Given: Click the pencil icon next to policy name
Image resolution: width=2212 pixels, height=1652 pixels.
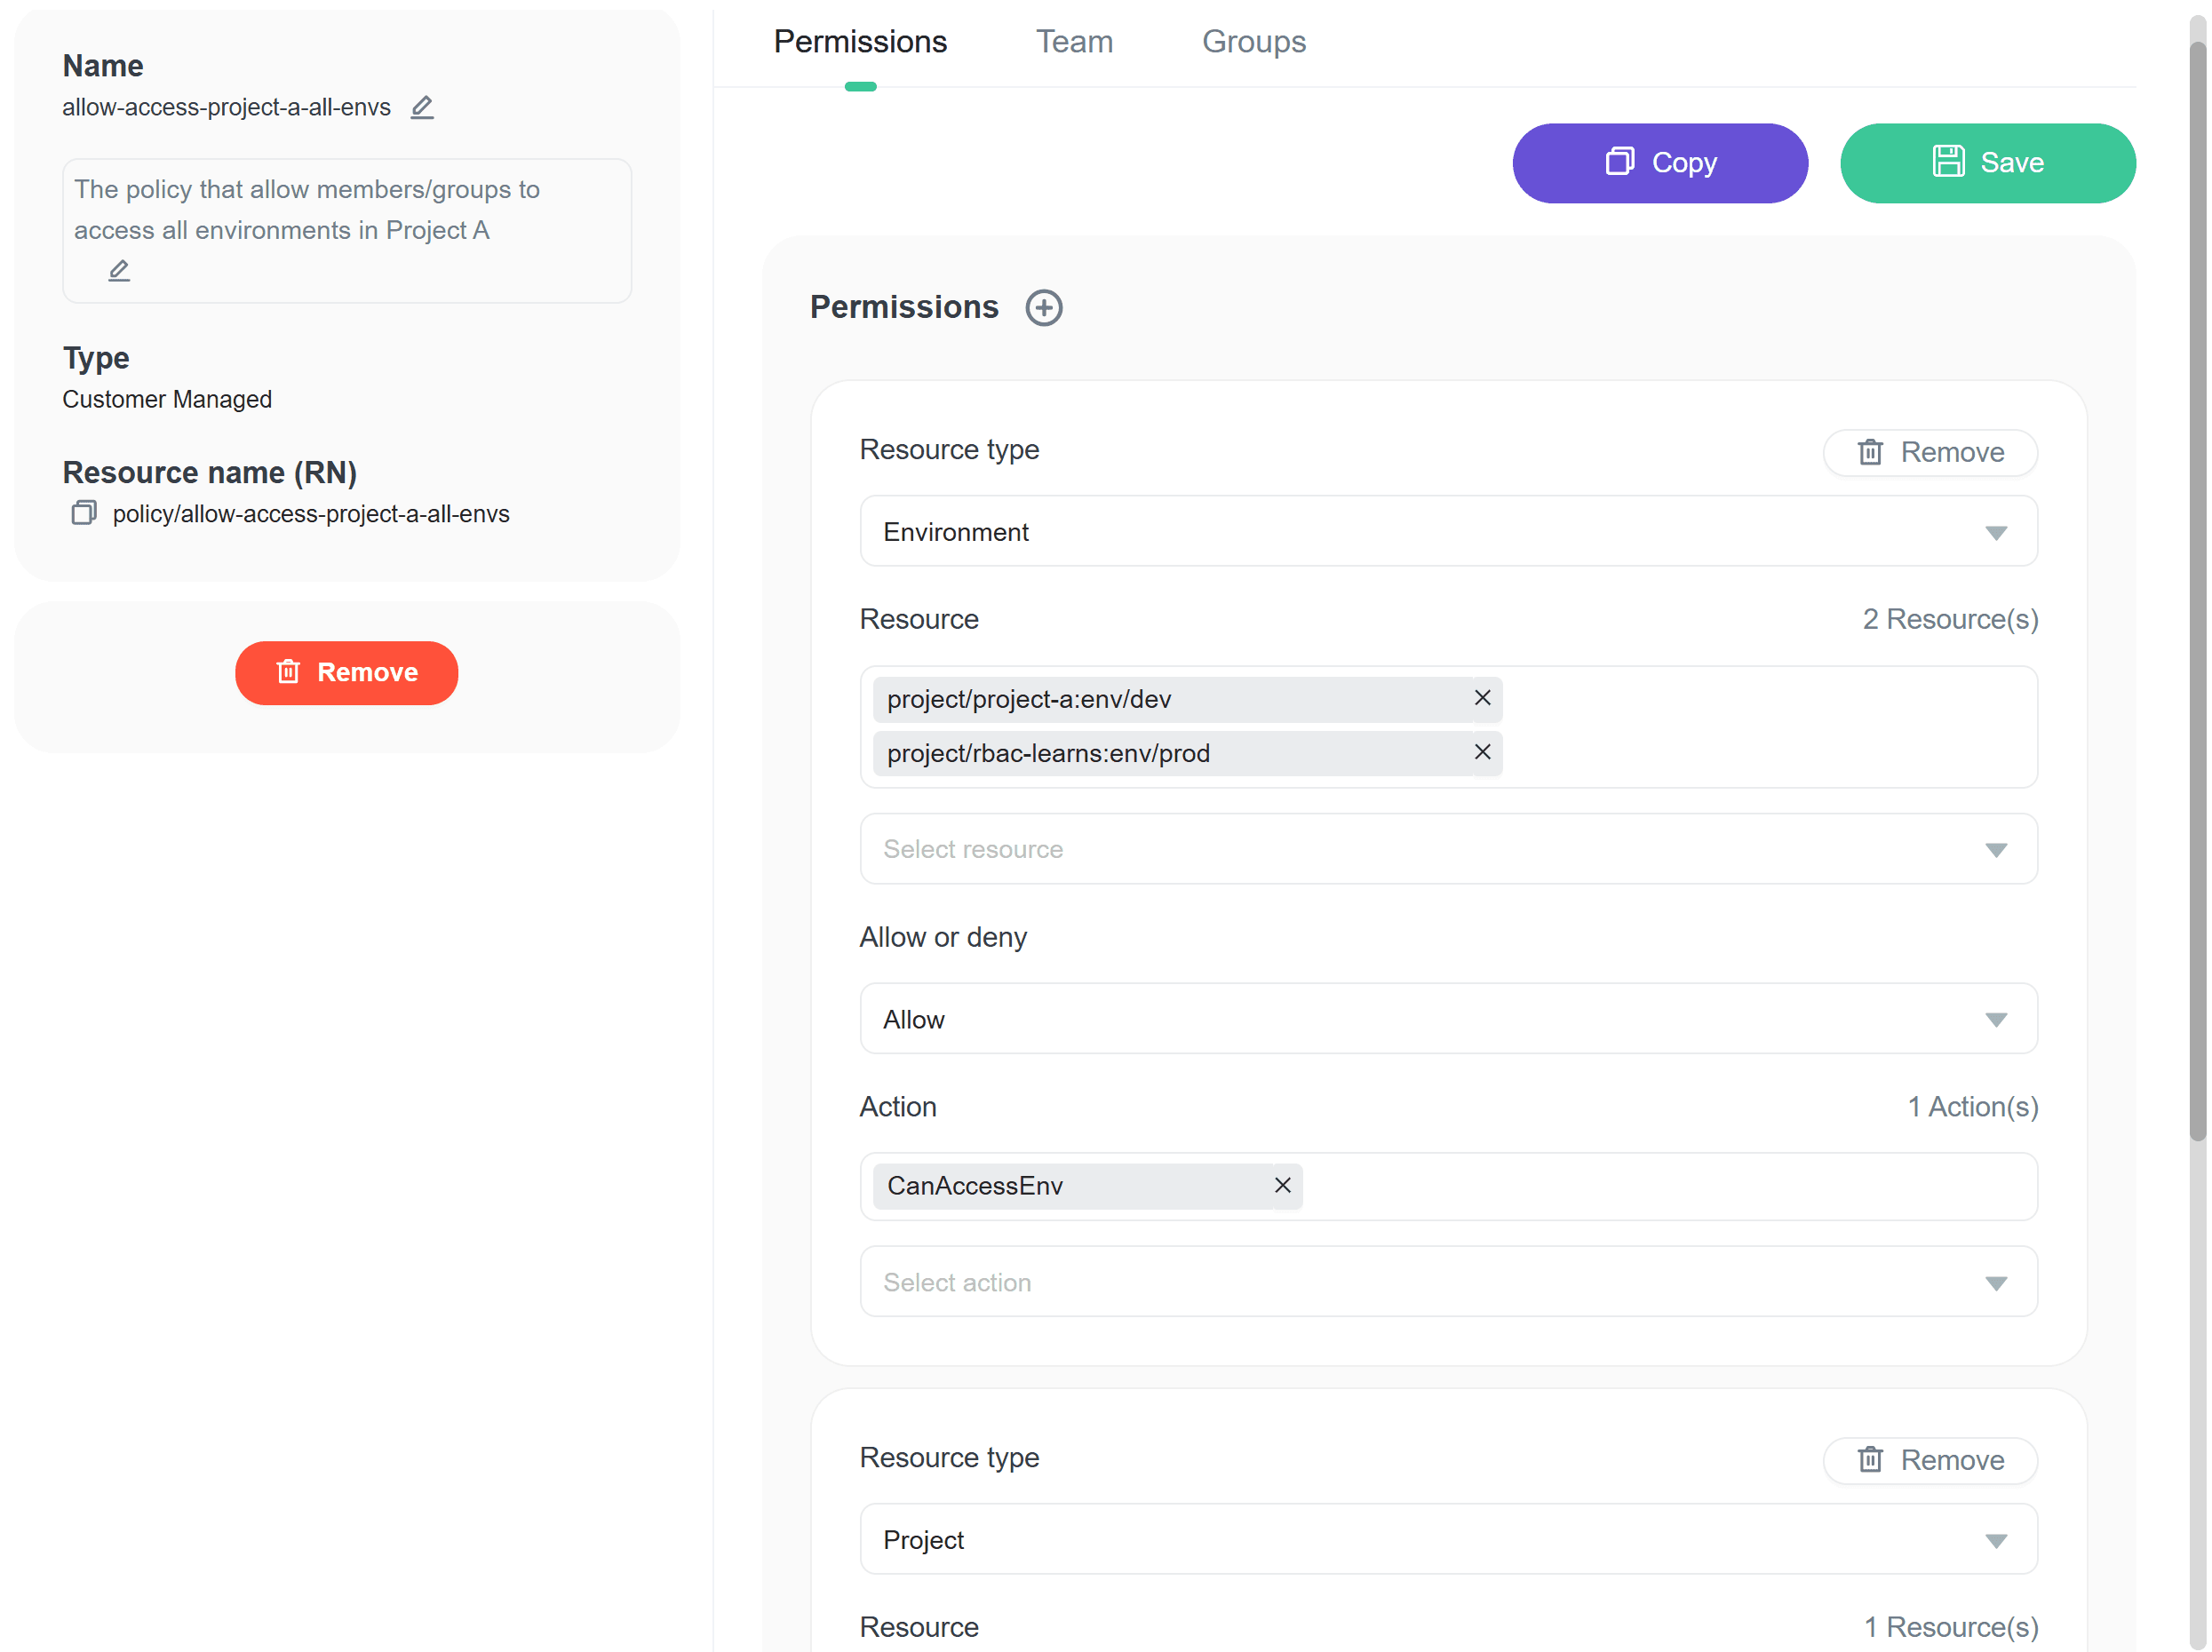Looking at the screenshot, I should point(422,107).
